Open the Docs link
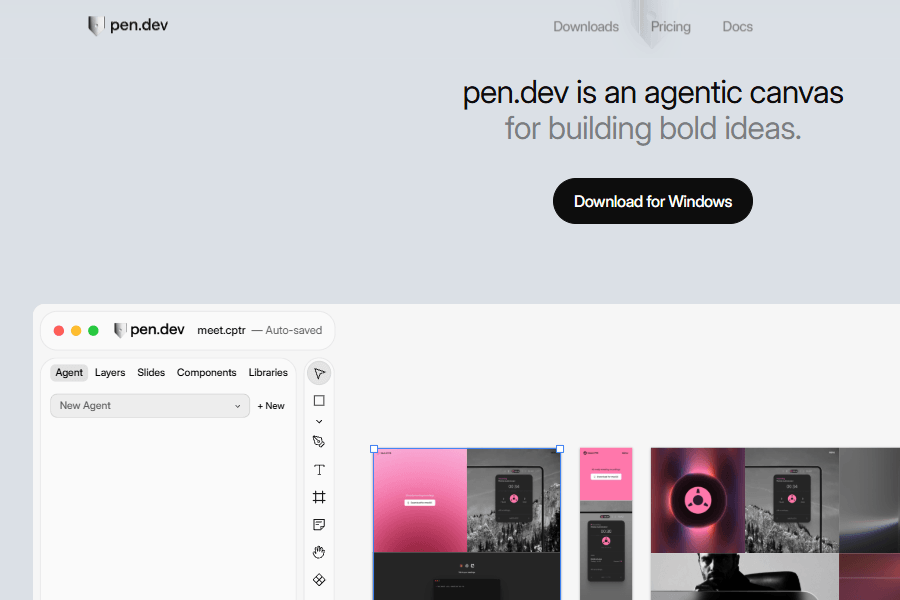Screen dimensions: 900x600 737,26
